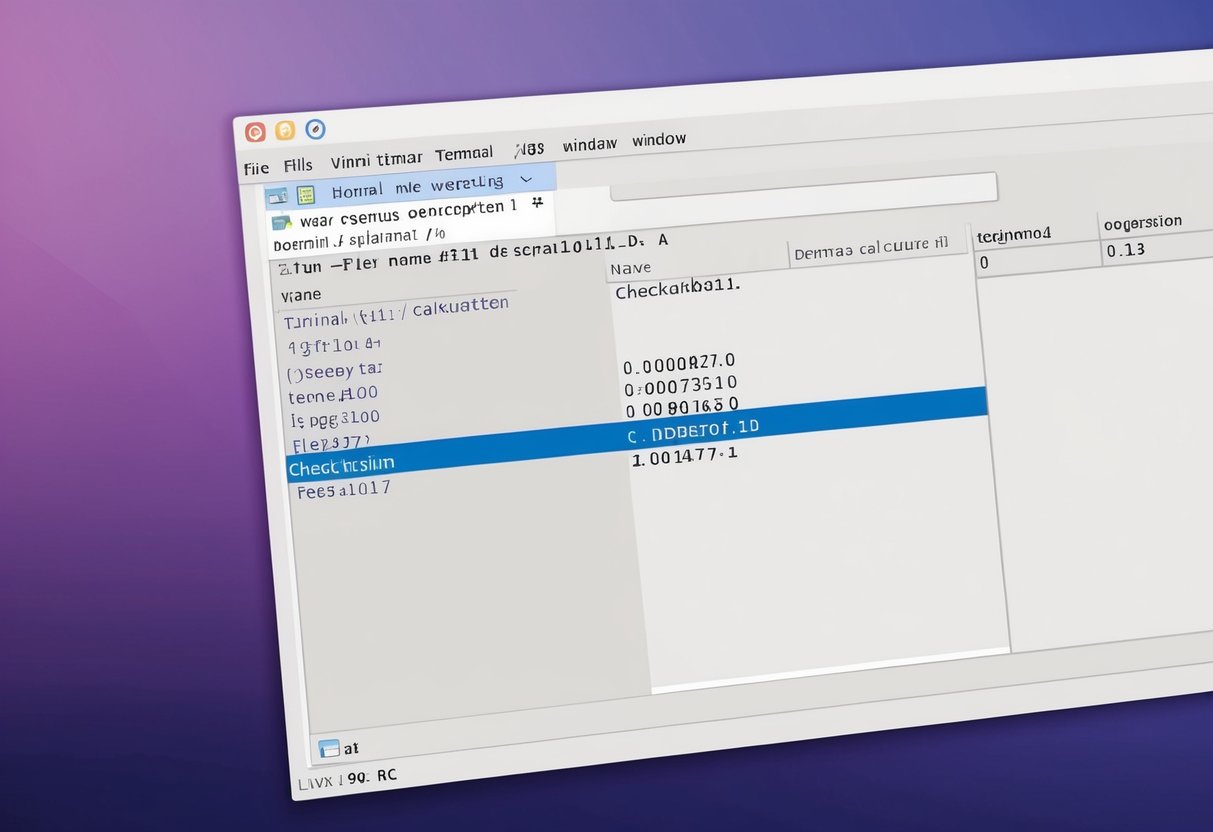Click the gray icon left of Horral dropdown
This screenshot has height=832, width=1213.
[277, 195]
